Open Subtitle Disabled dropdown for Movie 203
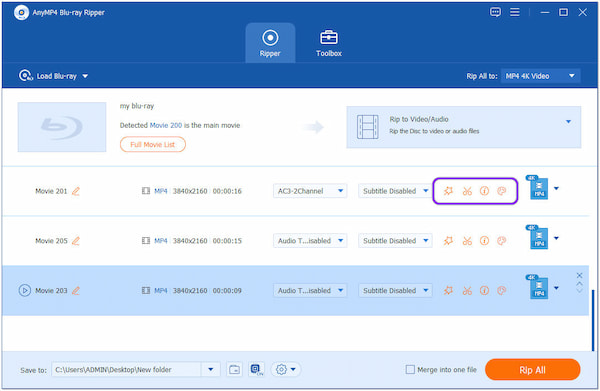This screenshot has width=600, height=391. click(x=395, y=290)
